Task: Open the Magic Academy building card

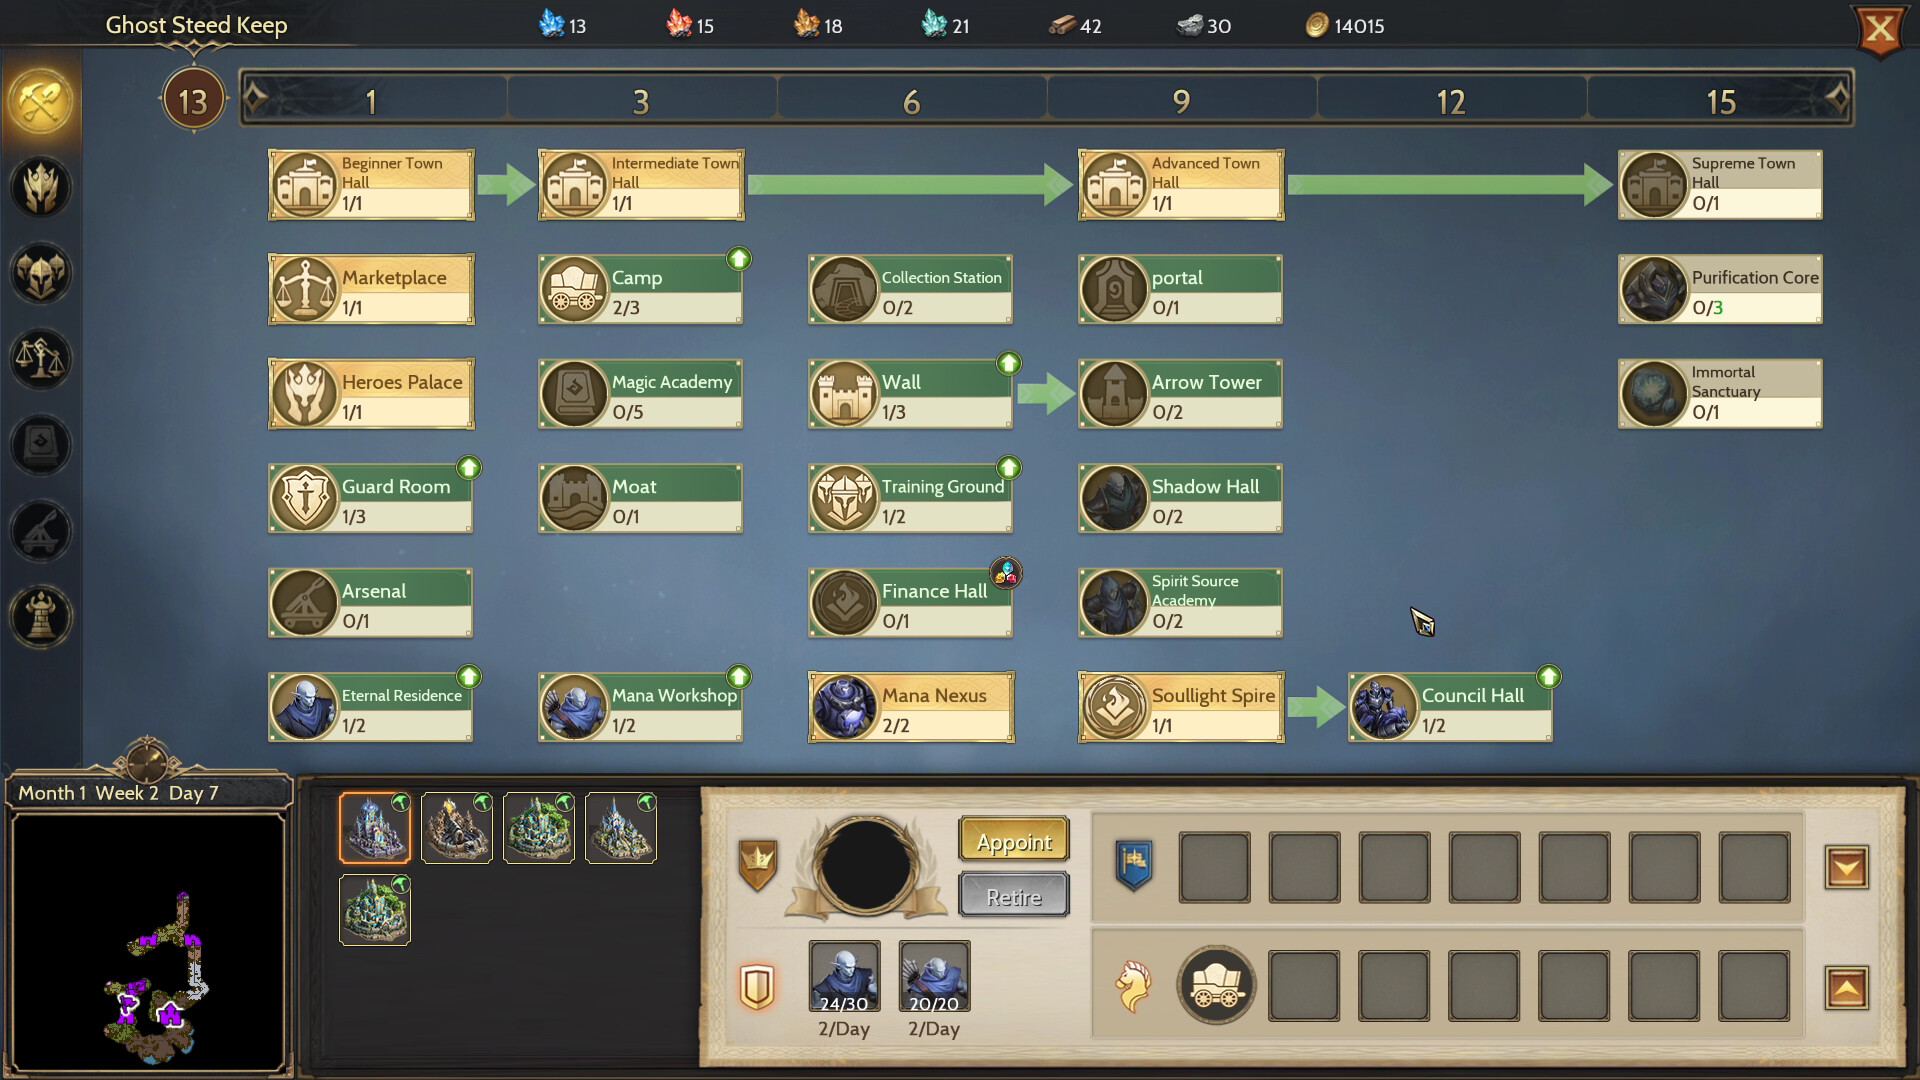Action: pyautogui.click(x=640, y=393)
